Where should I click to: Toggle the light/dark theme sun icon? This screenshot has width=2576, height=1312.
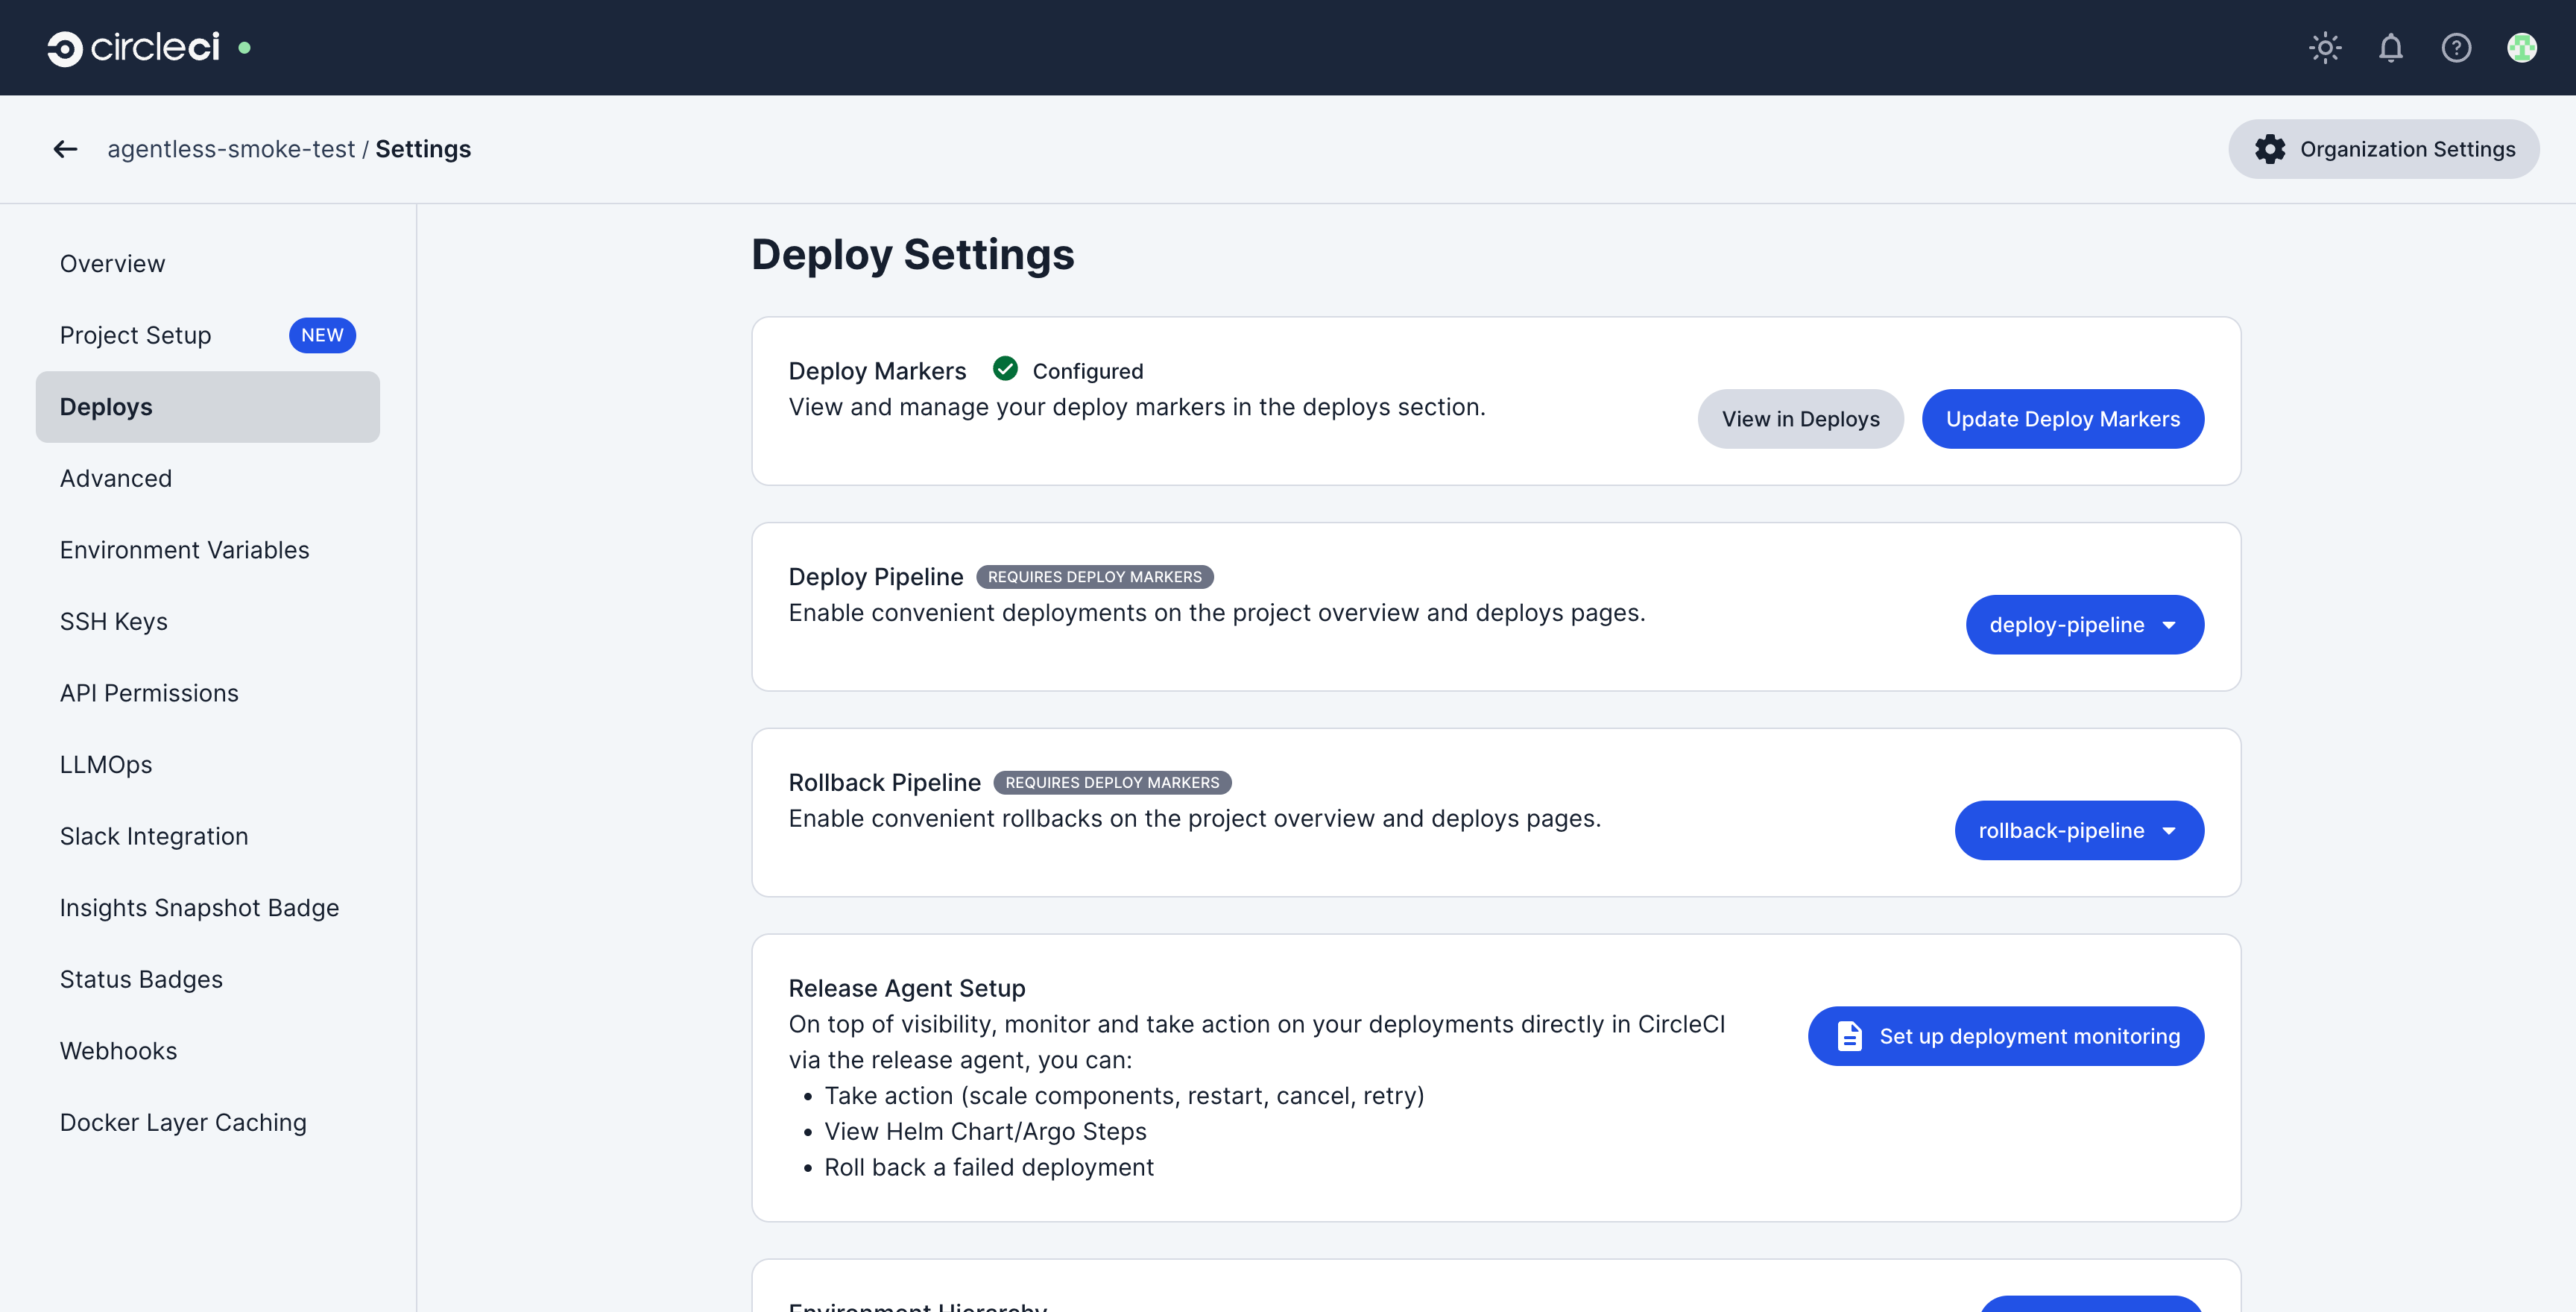2325,47
